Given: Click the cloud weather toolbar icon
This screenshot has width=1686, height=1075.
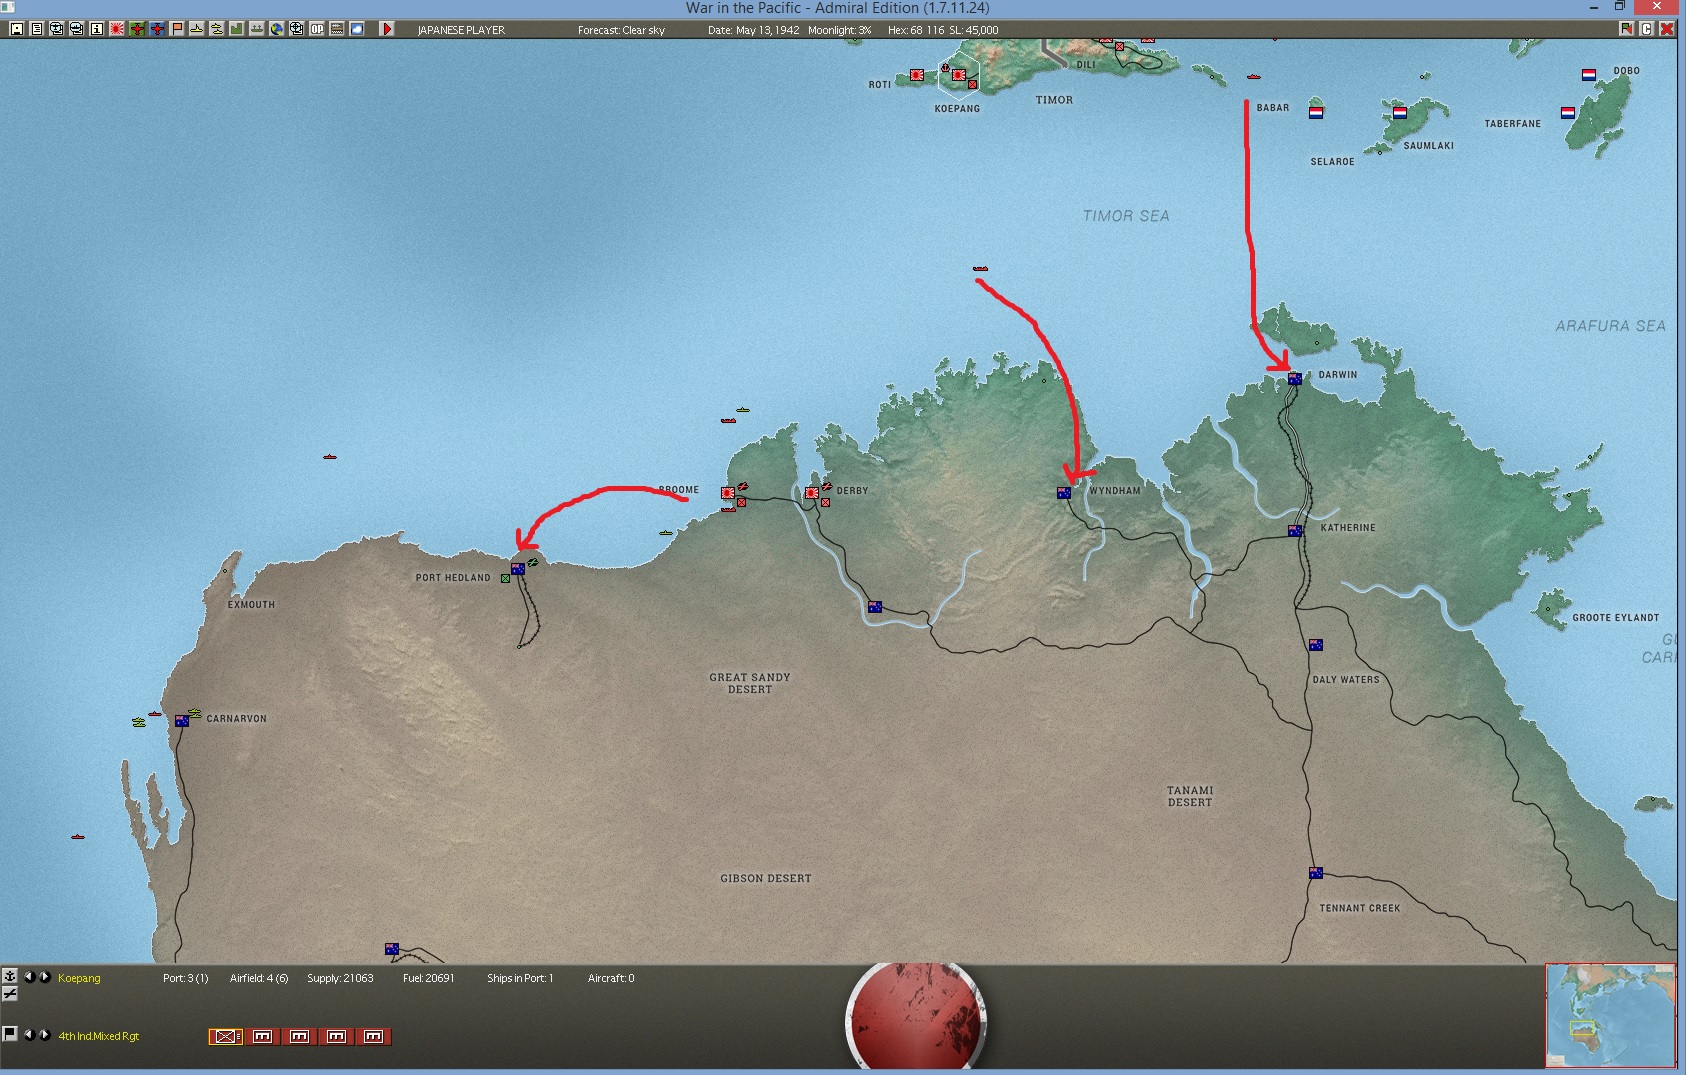Looking at the screenshot, I should [357, 29].
